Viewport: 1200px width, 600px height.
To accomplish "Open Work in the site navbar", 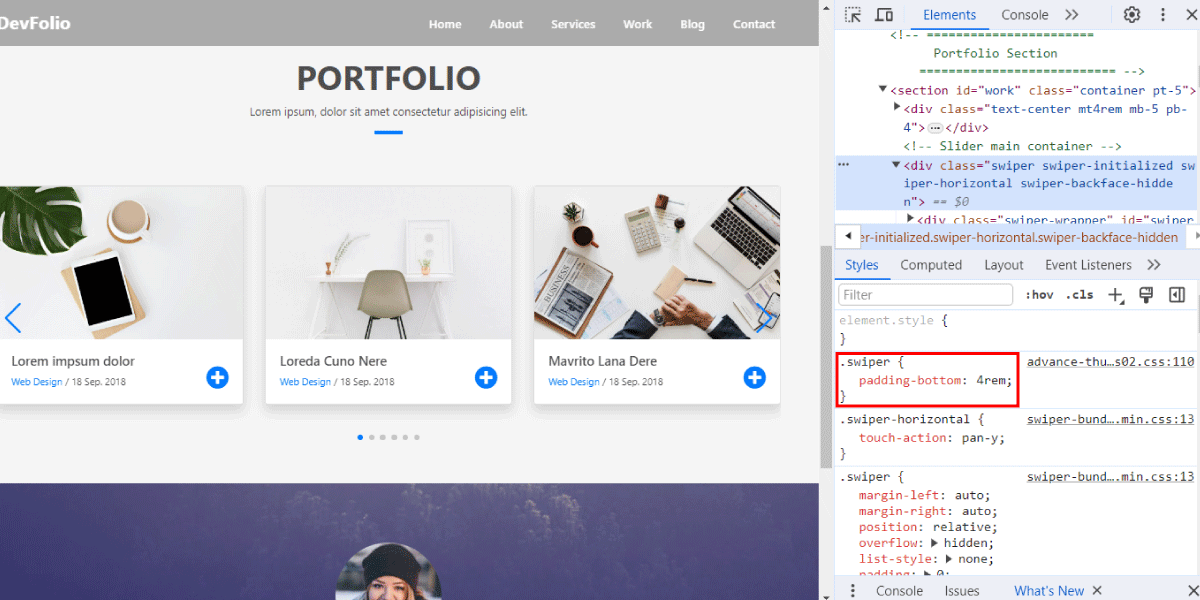I will click(x=637, y=24).
